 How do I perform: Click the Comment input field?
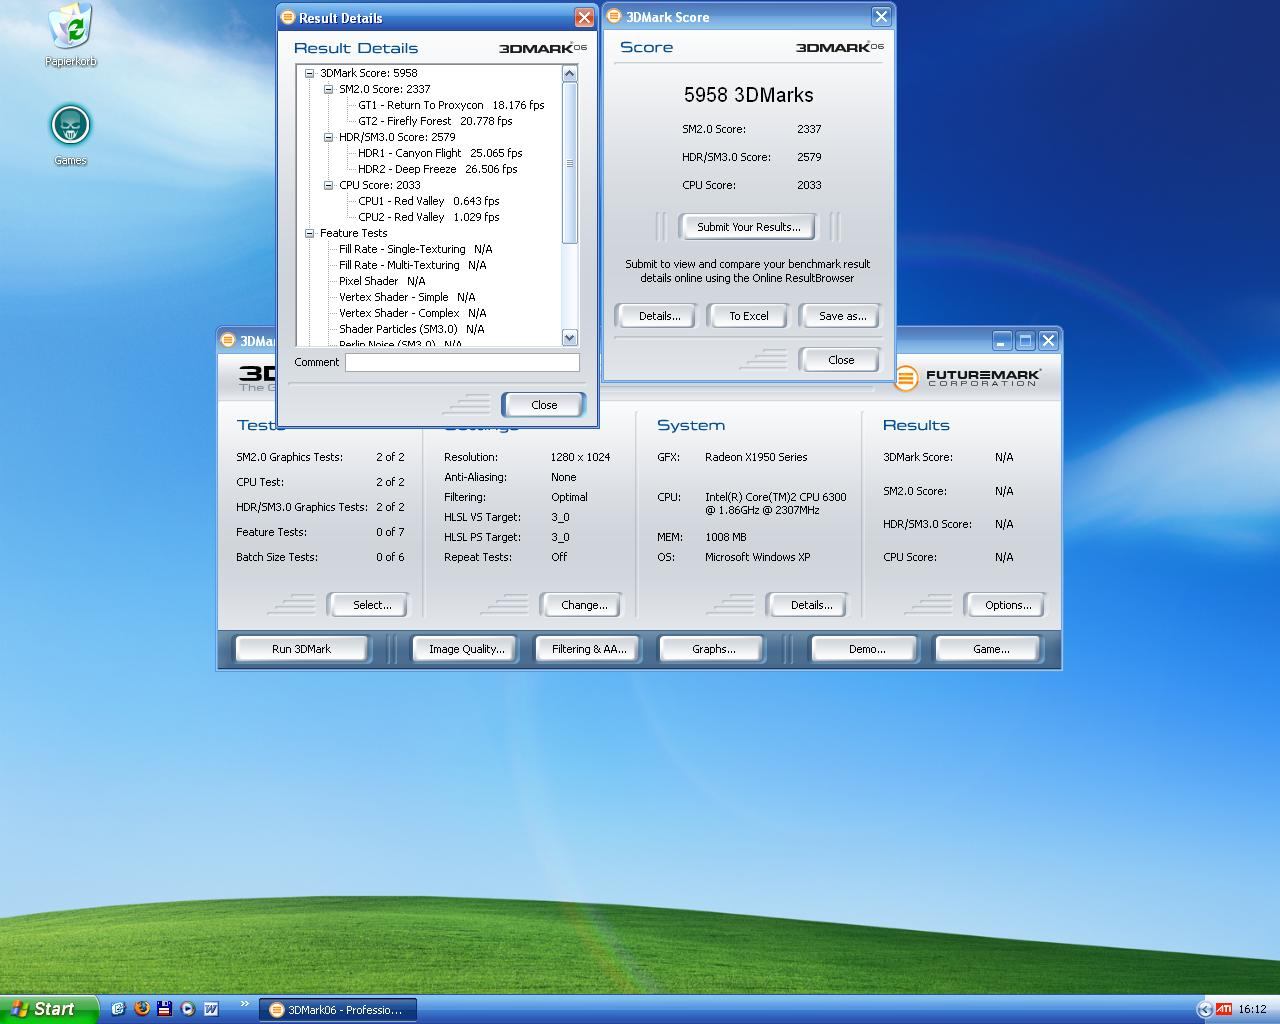coord(462,362)
